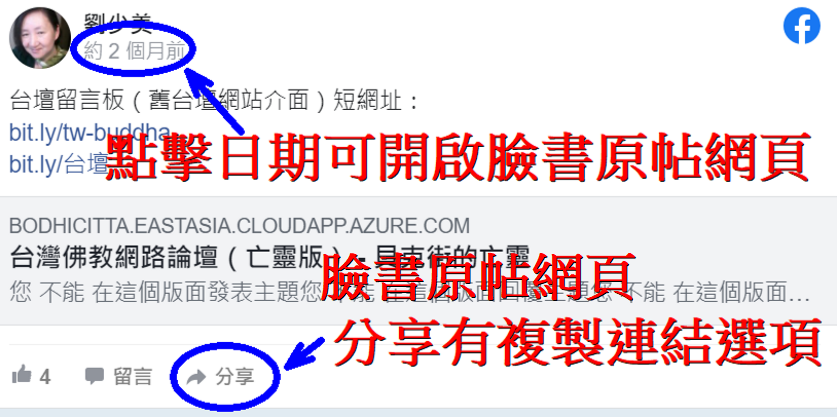The height and width of the screenshot is (417, 837).
Task: Open the bit.ly/台壇 short link
Action: click(59, 165)
